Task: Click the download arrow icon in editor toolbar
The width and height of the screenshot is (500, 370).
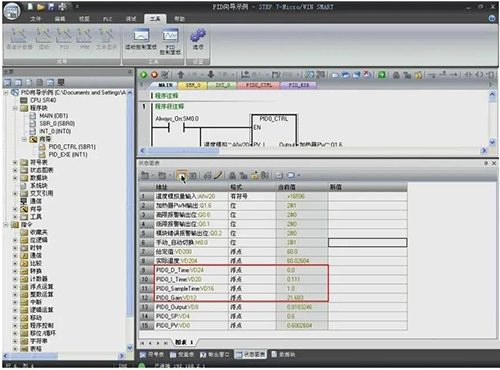Action: pos(211,75)
